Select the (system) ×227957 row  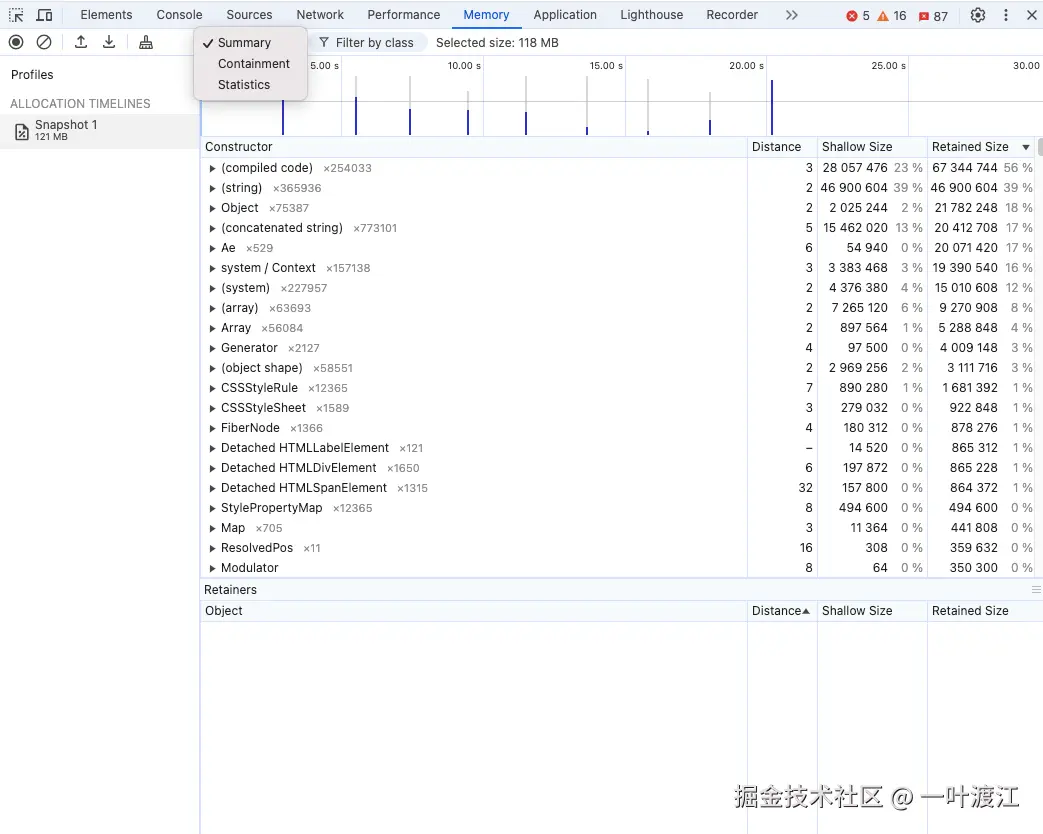[x=619, y=288]
